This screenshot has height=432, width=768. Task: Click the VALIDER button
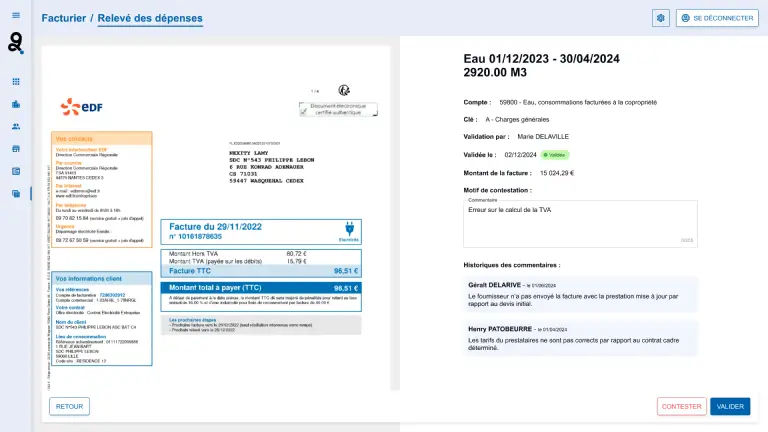730,407
